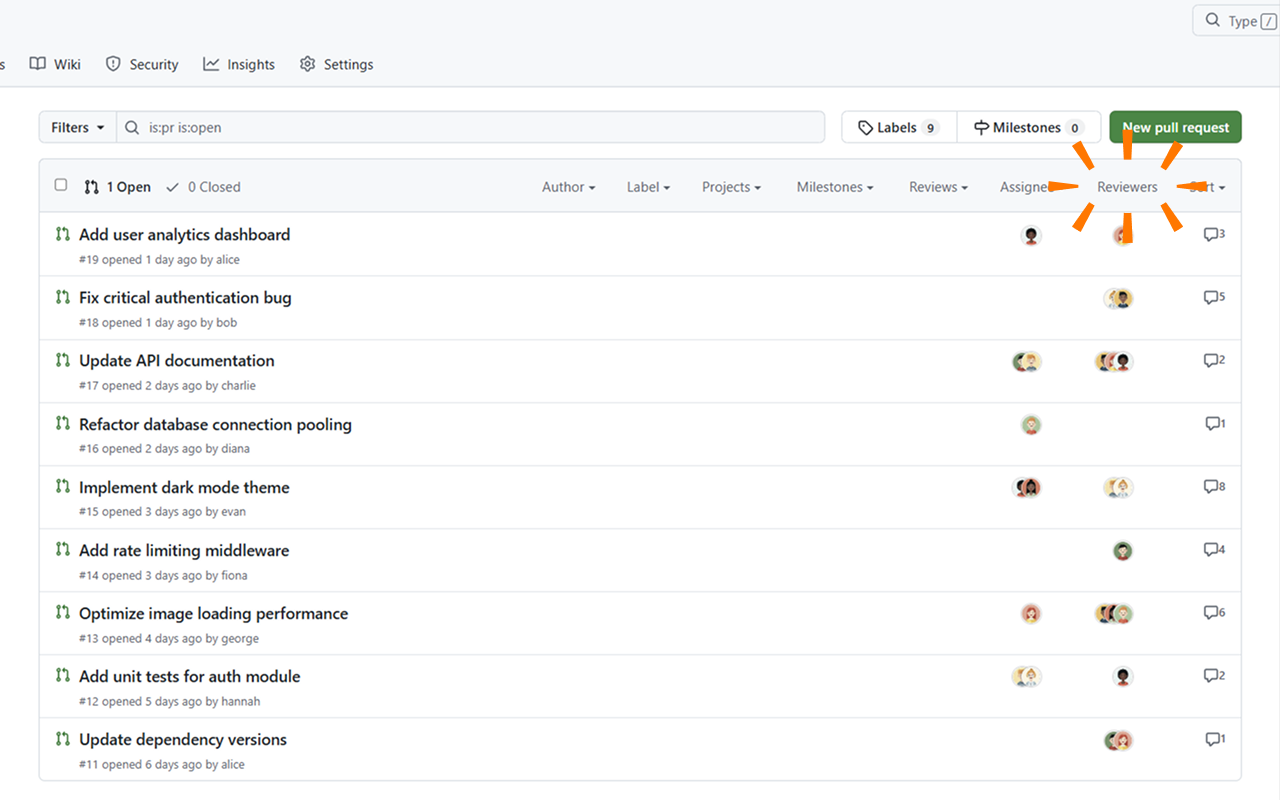Screen dimensions: 1280x800
Task: Click the search magnifier icon at top right
Action: [x=1212, y=20]
